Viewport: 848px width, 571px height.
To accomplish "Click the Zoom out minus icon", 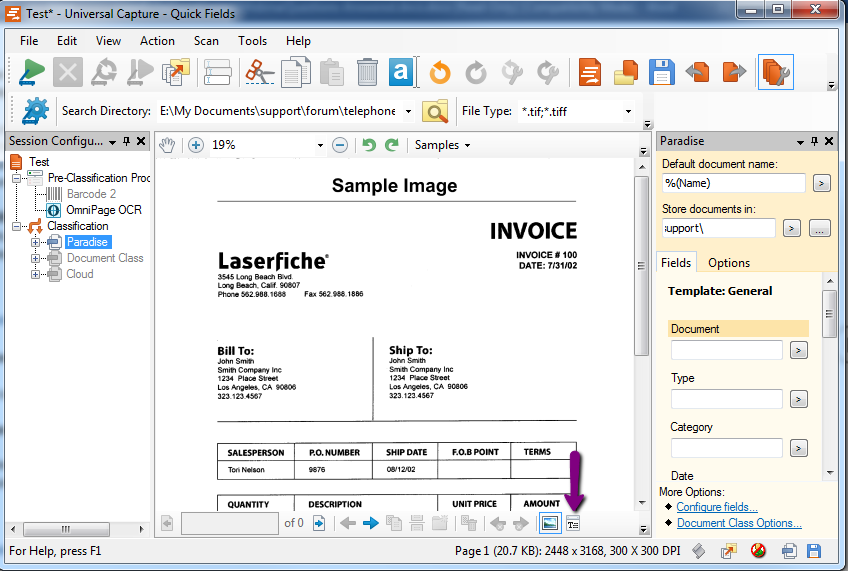I will pyautogui.click(x=340, y=145).
